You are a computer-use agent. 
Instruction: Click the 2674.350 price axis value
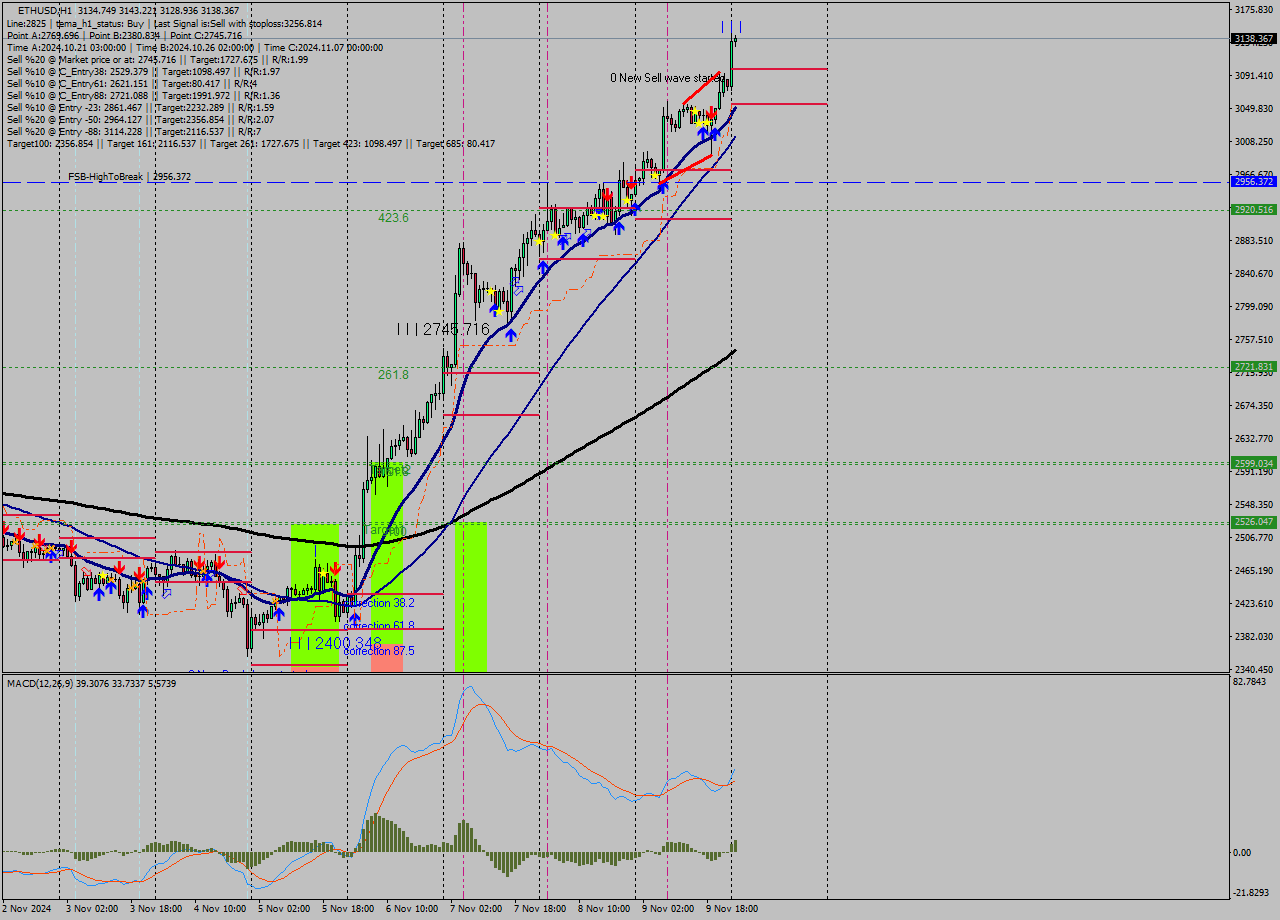click(1253, 406)
